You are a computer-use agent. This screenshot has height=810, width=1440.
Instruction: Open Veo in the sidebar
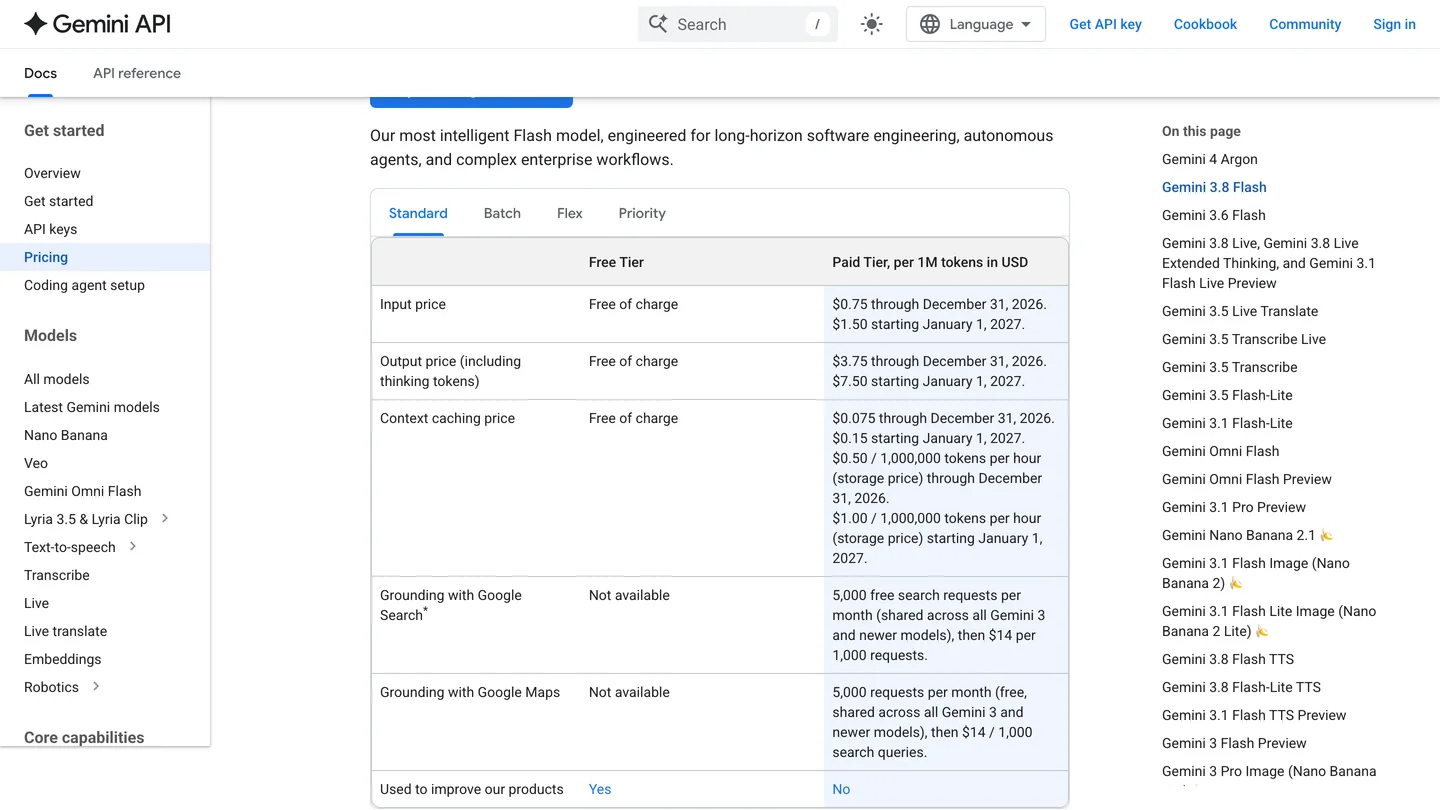point(36,463)
